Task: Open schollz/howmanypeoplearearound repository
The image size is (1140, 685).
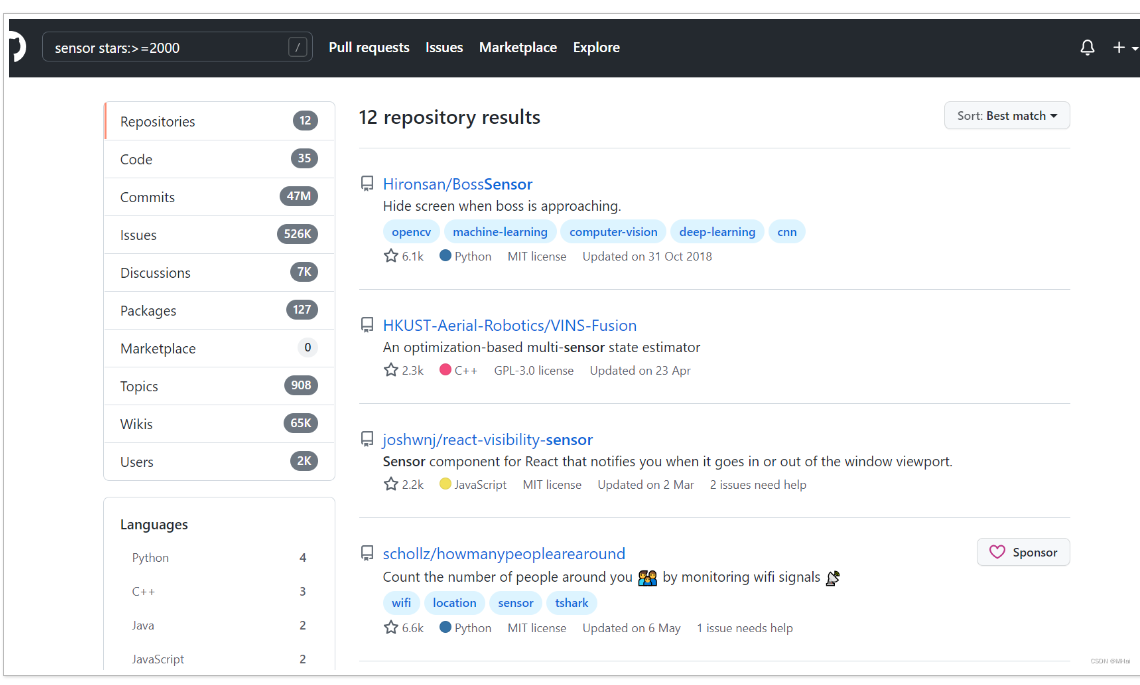Action: coord(504,553)
